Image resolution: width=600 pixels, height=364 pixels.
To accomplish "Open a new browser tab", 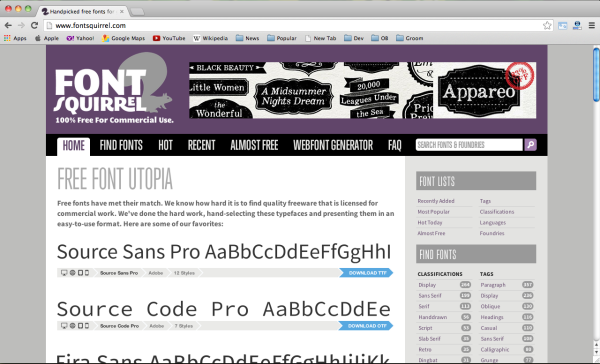I will [x=137, y=12].
